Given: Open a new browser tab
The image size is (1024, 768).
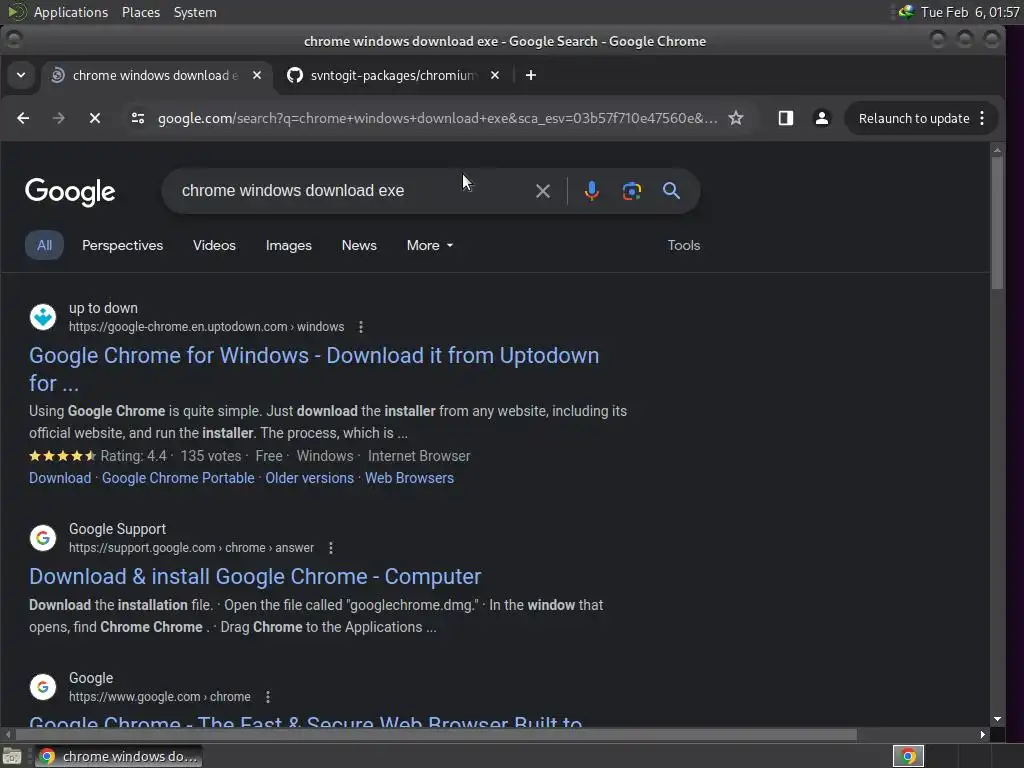Looking at the screenshot, I should 531,75.
